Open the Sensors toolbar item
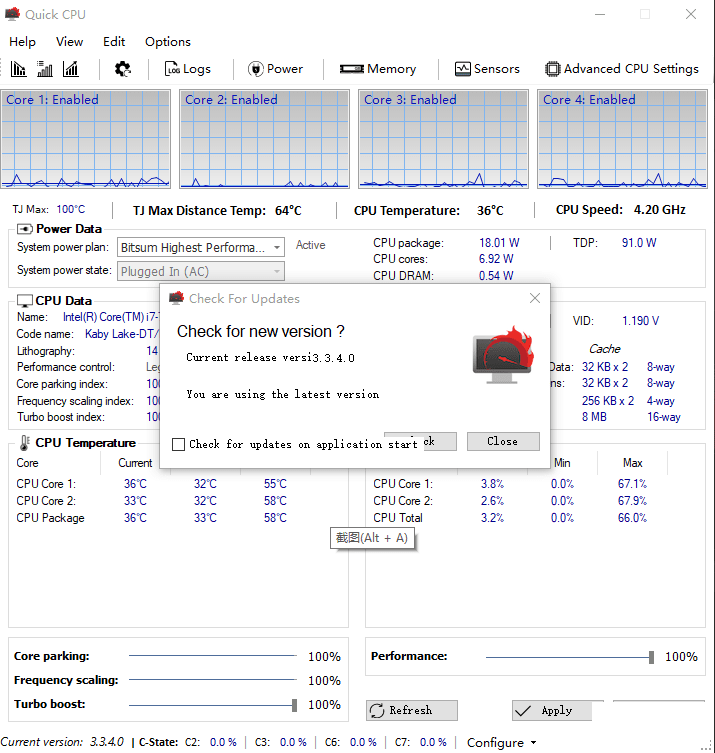This screenshot has width=715, height=753. click(x=487, y=69)
